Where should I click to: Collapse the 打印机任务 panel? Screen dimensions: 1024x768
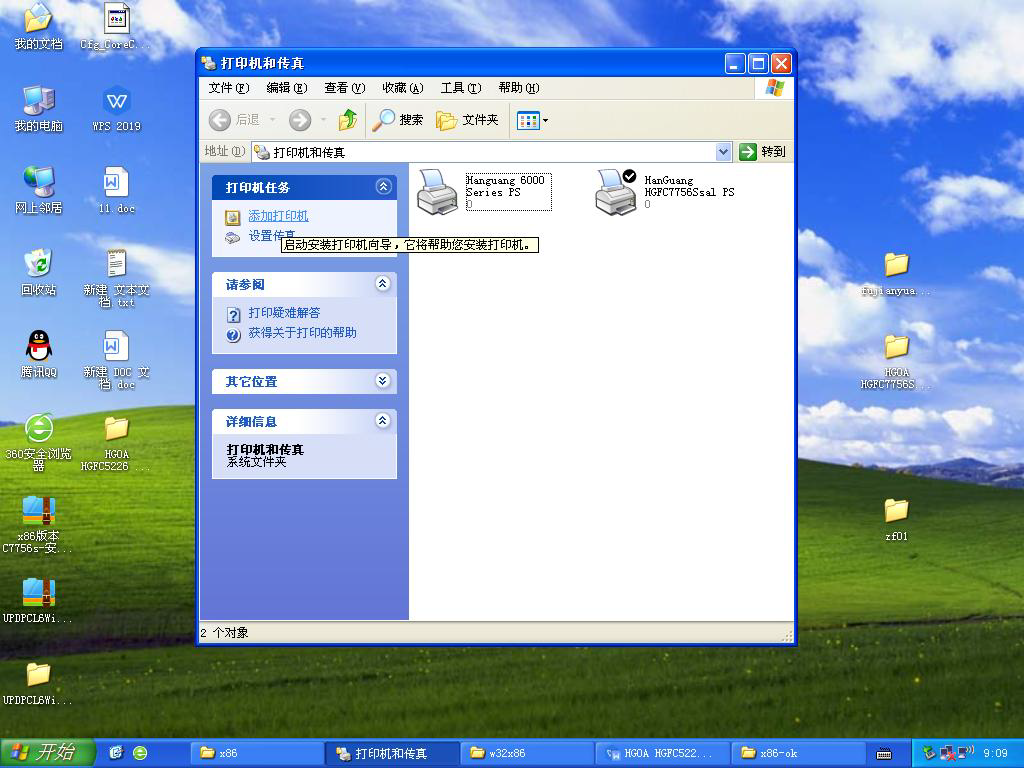click(x=383, y=187)
